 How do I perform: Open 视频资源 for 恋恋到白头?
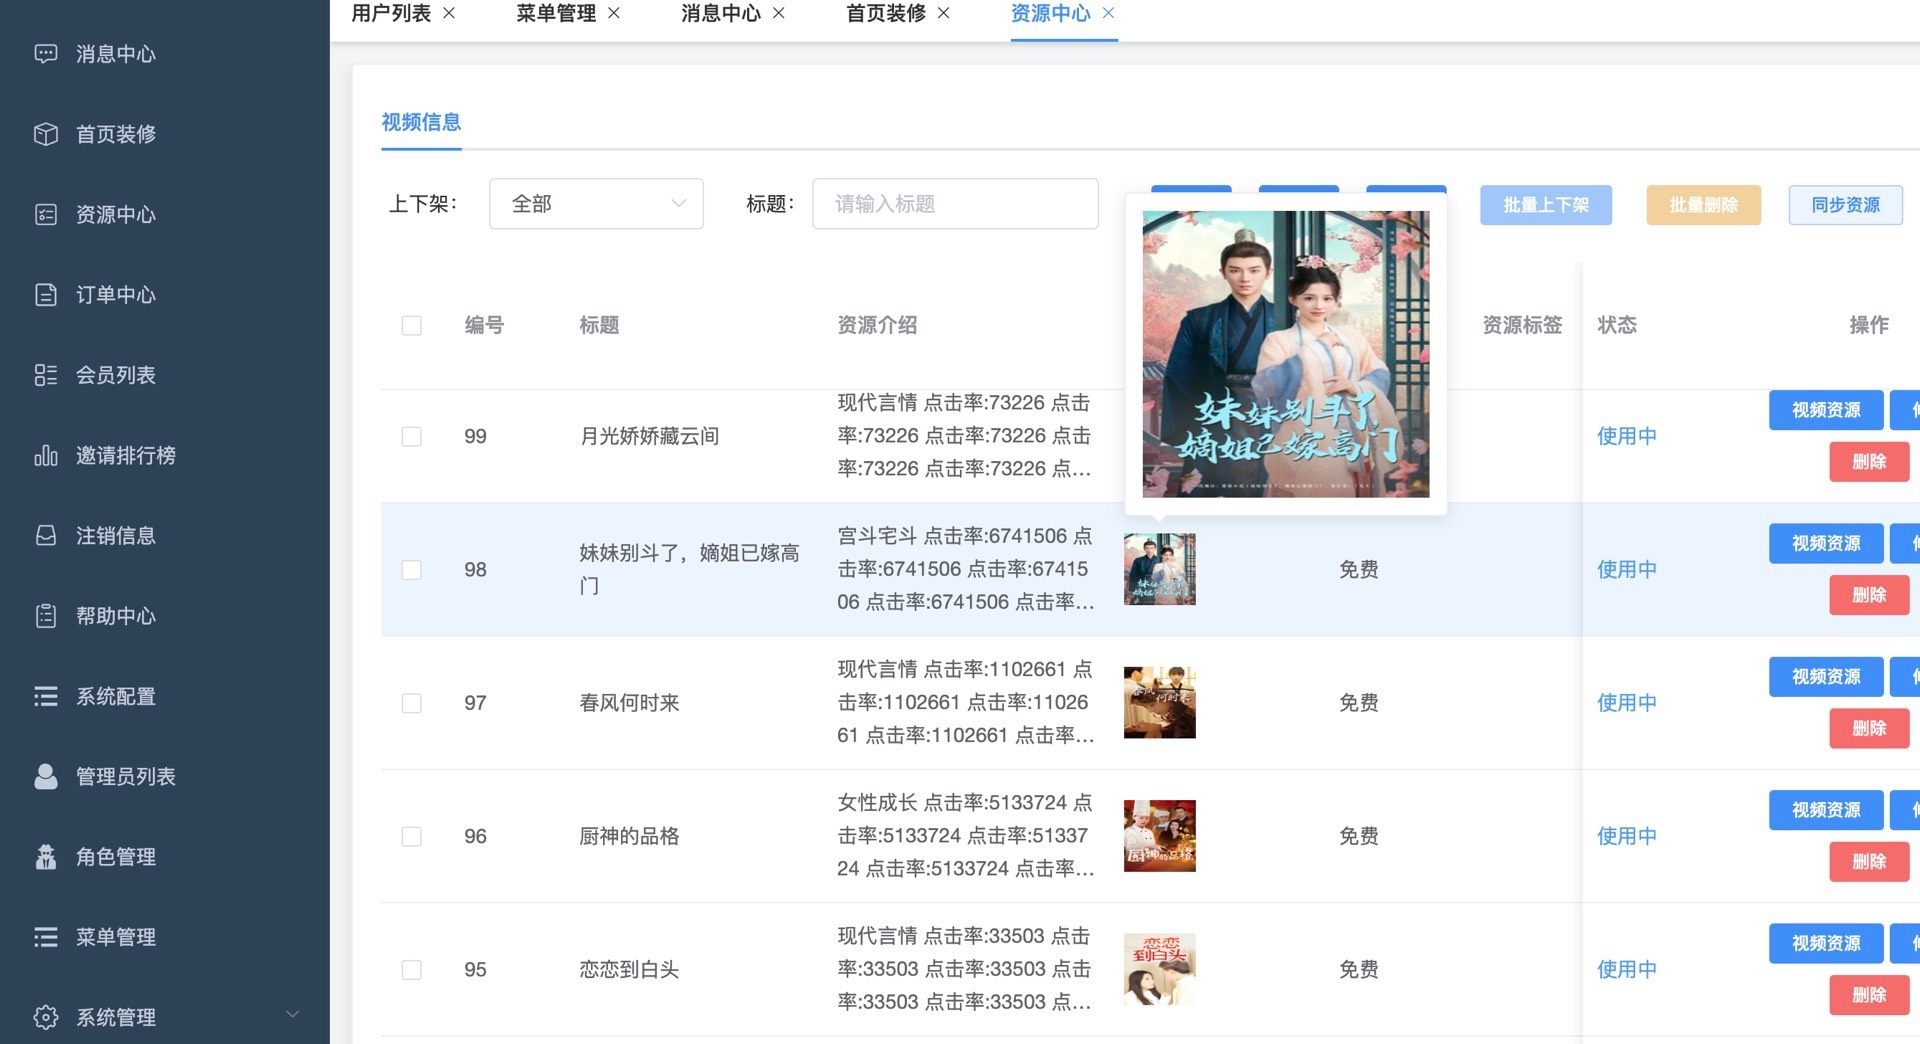(x=1826, y=943)
